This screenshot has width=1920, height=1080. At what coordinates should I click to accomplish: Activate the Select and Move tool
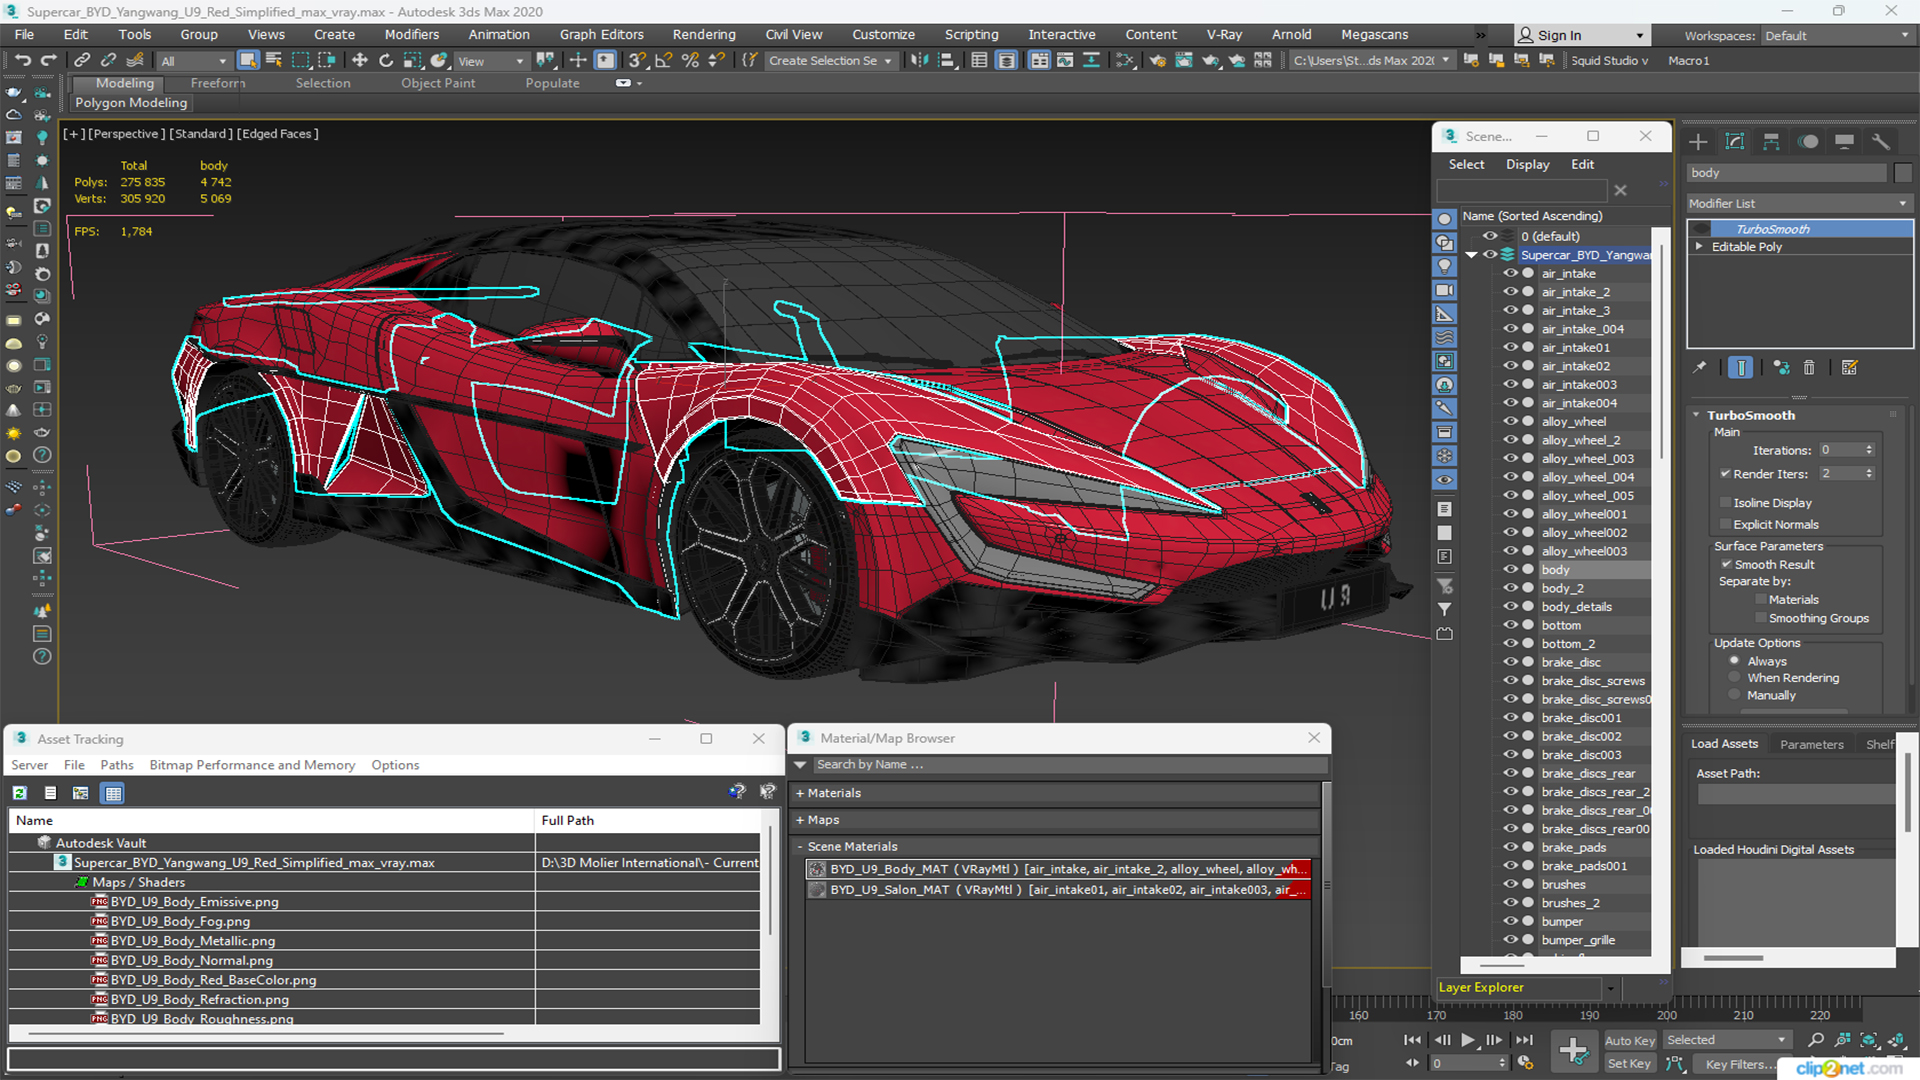pyautogui.click(x=359, y=60)
